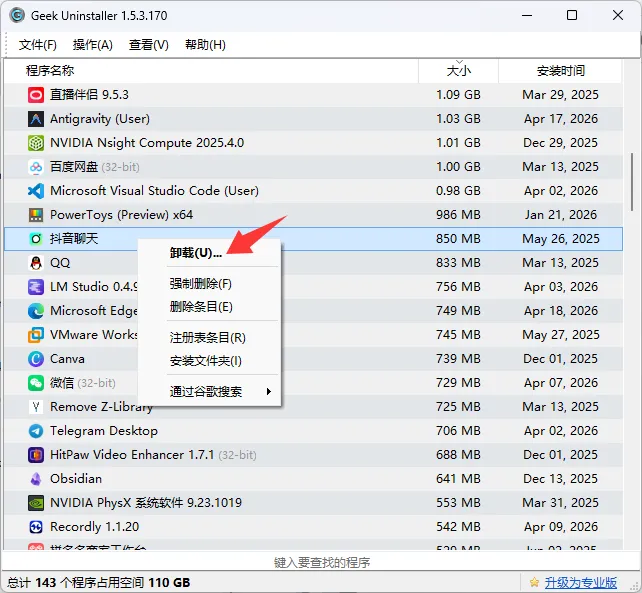Select the NVIDIA PhysX 系统软件 9.23.1019 entry

(146, 503)
